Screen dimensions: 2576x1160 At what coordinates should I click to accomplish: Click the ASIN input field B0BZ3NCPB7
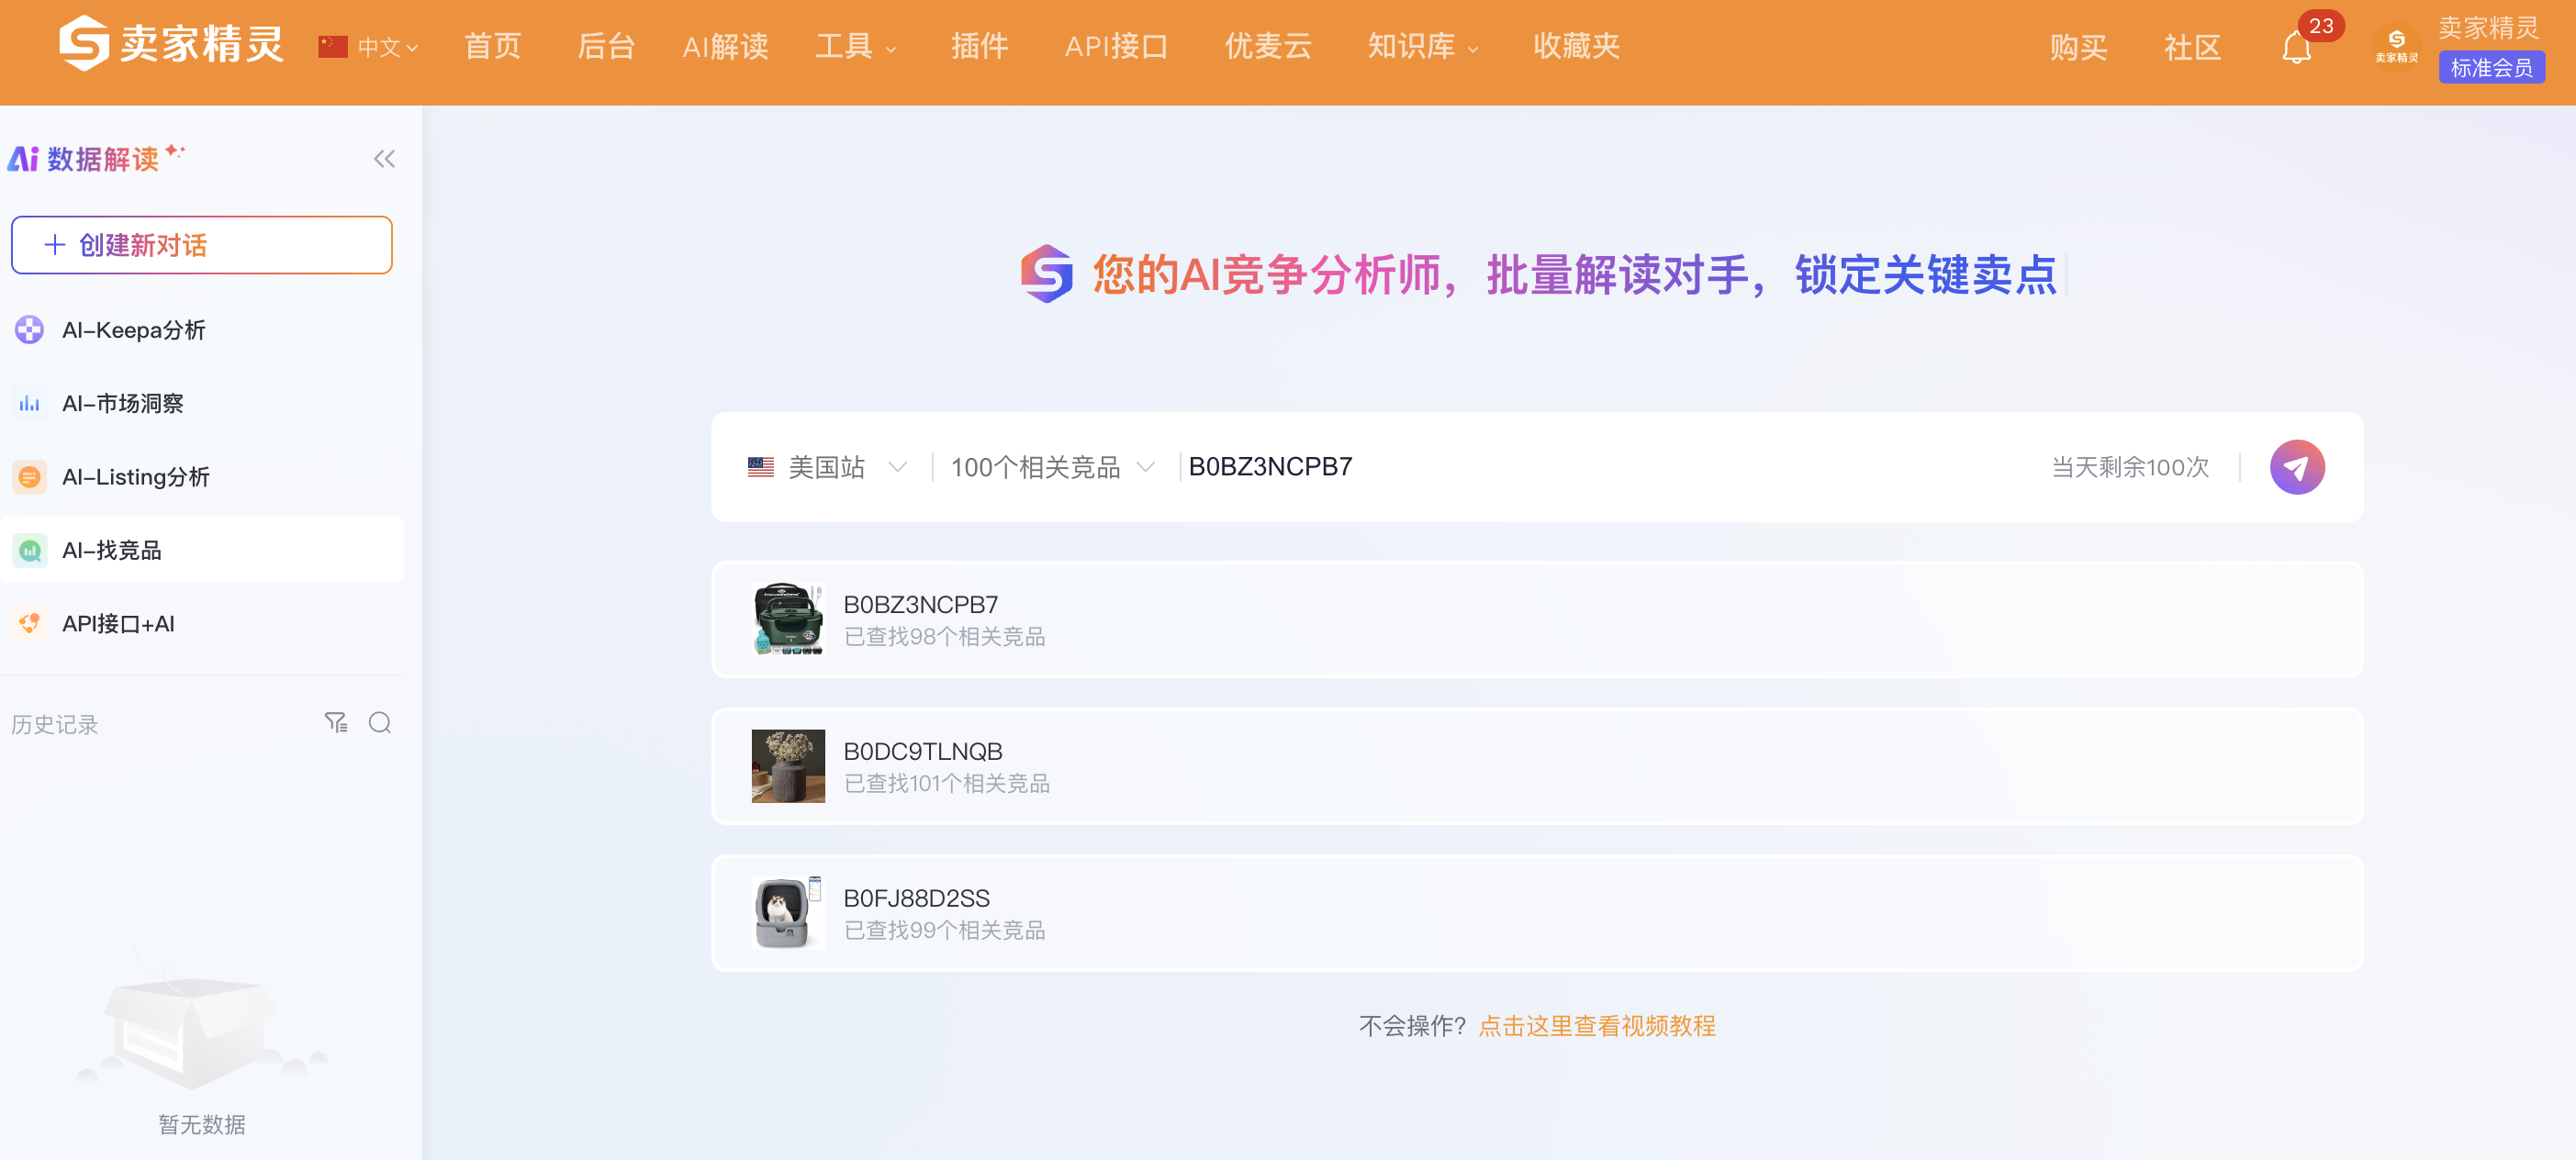[x=1600, y=467]
